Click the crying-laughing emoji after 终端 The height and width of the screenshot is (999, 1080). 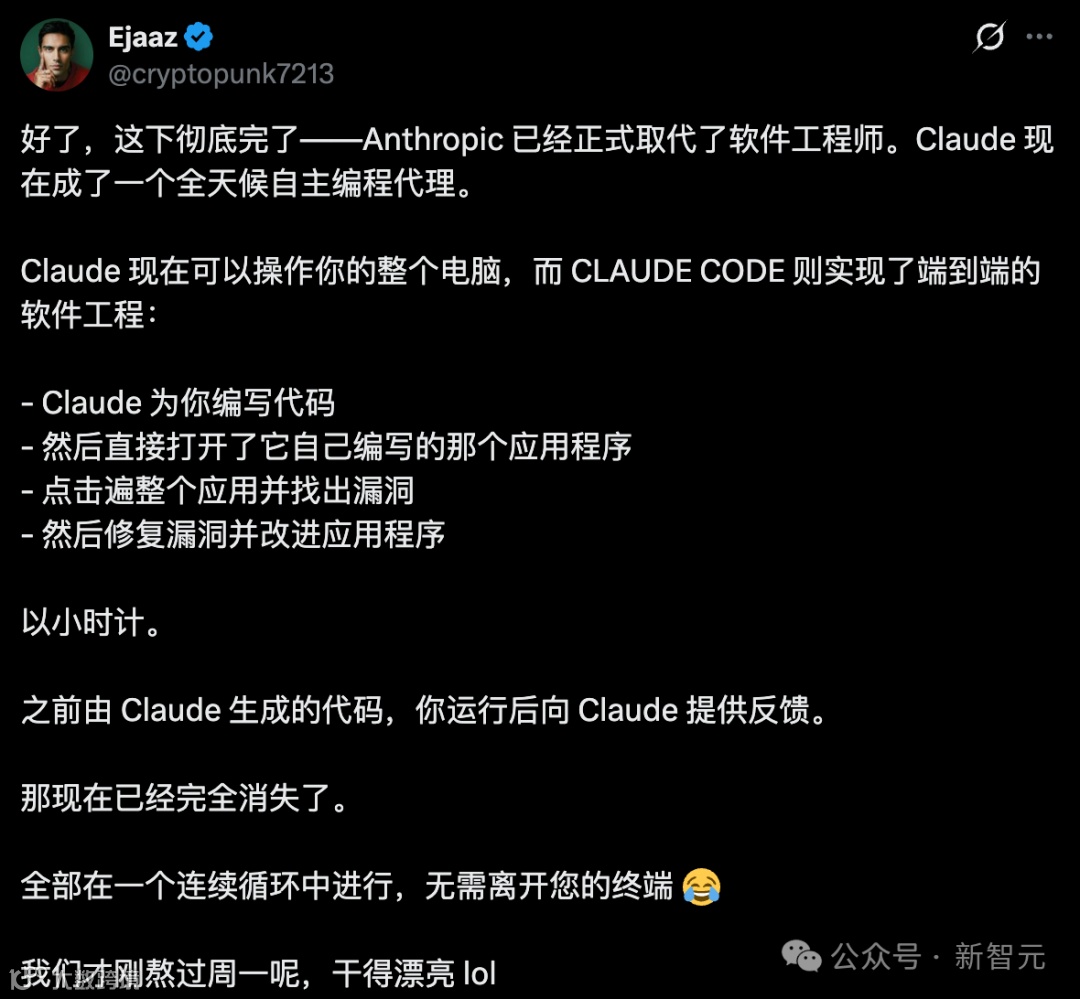(x=701, y=886)
